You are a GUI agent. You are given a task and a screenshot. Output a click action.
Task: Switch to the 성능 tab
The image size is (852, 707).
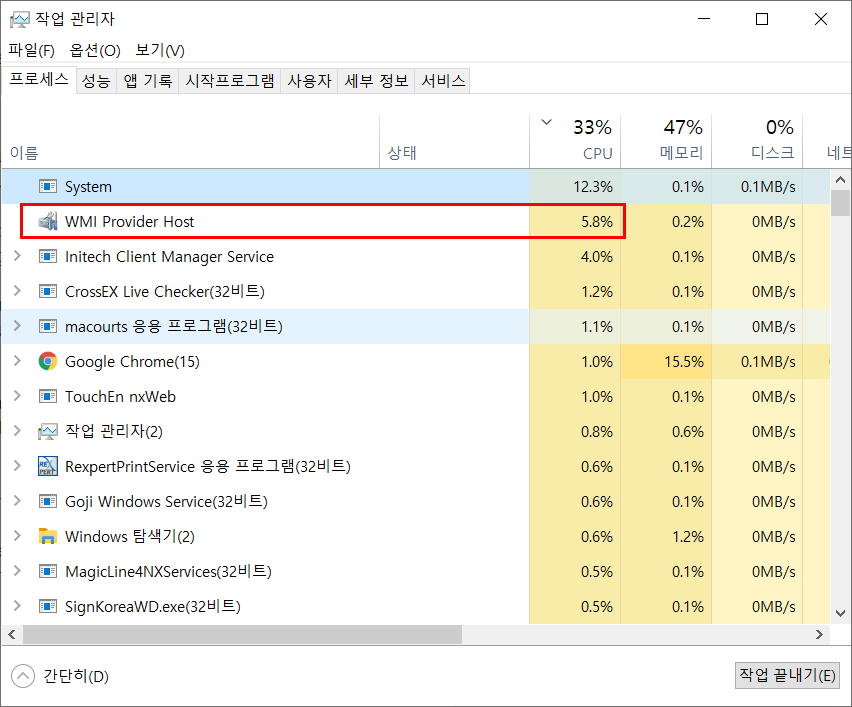pyautogui.click(x=96, y=81)
